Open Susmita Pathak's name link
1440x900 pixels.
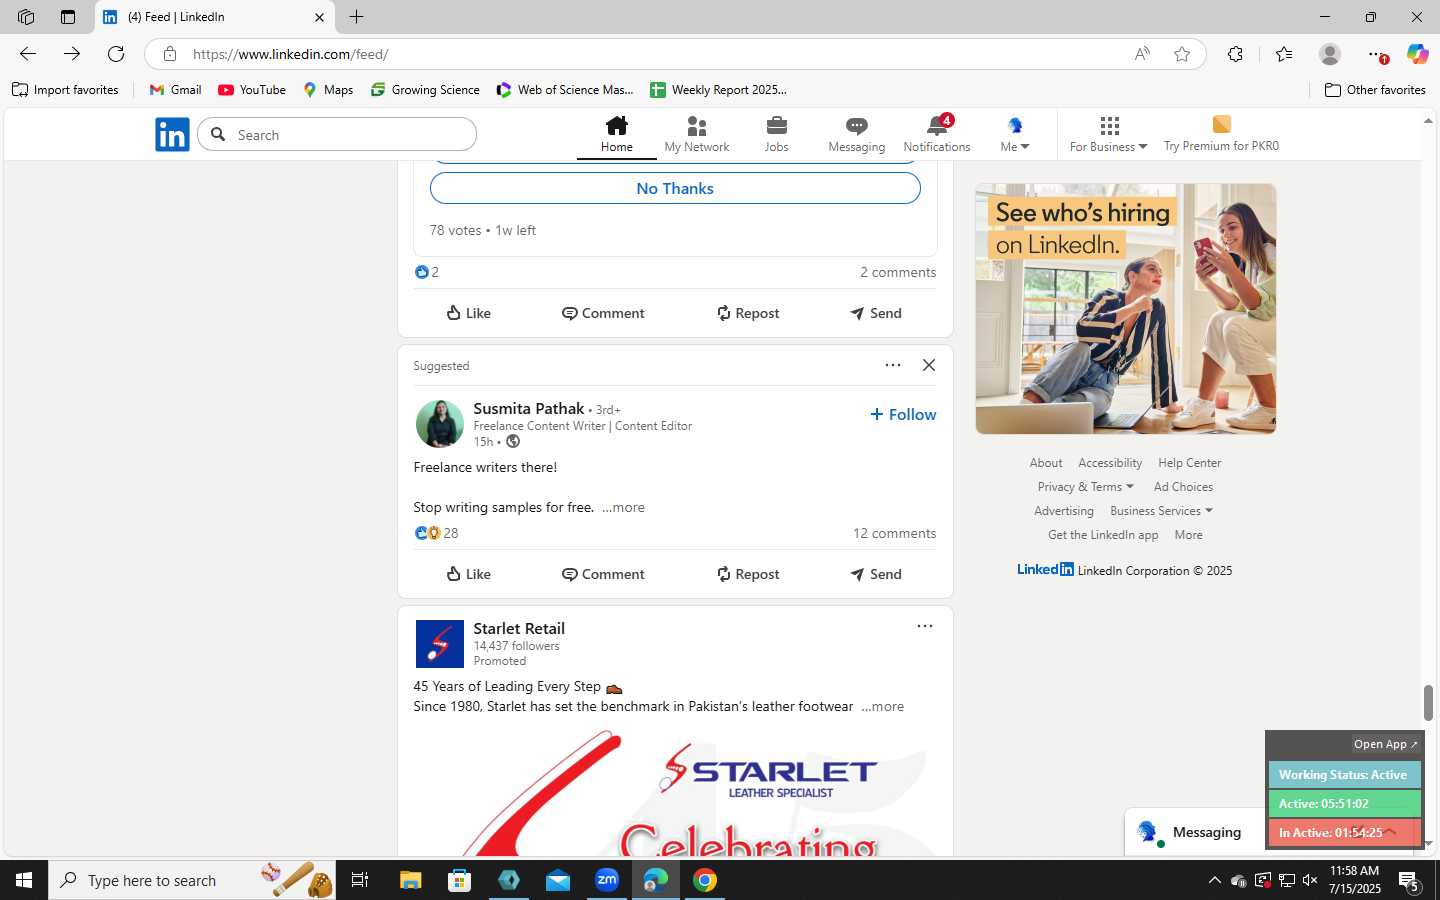(x=528, y=408)
